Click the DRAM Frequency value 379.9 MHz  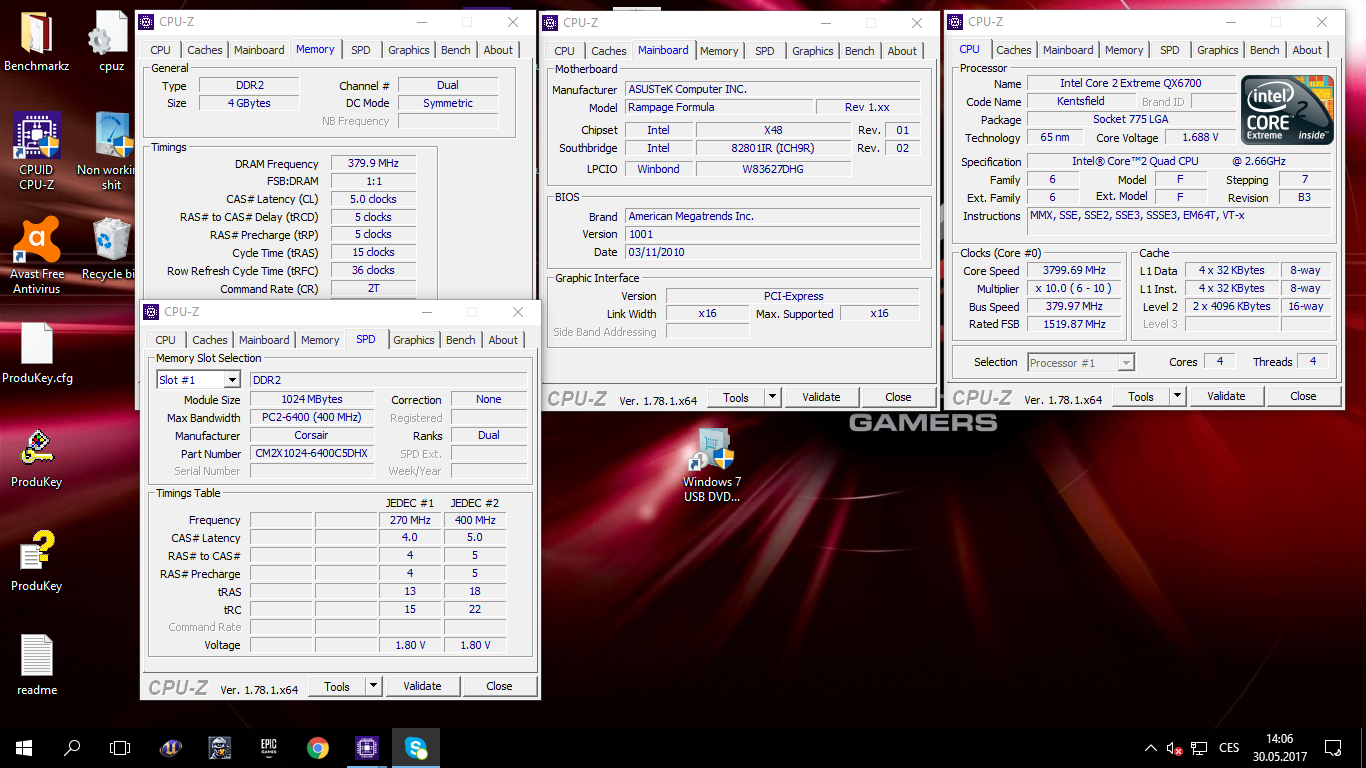372,164
